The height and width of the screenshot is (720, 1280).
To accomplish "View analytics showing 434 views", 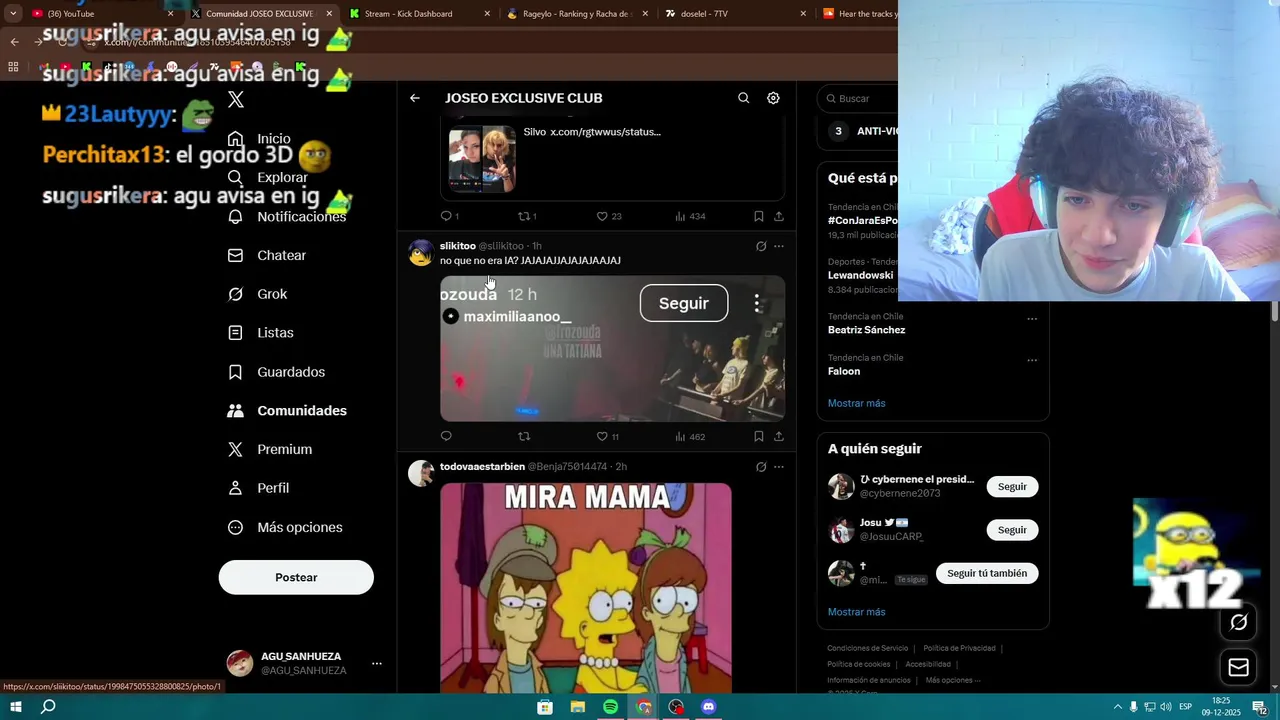I will click(690, 216).
